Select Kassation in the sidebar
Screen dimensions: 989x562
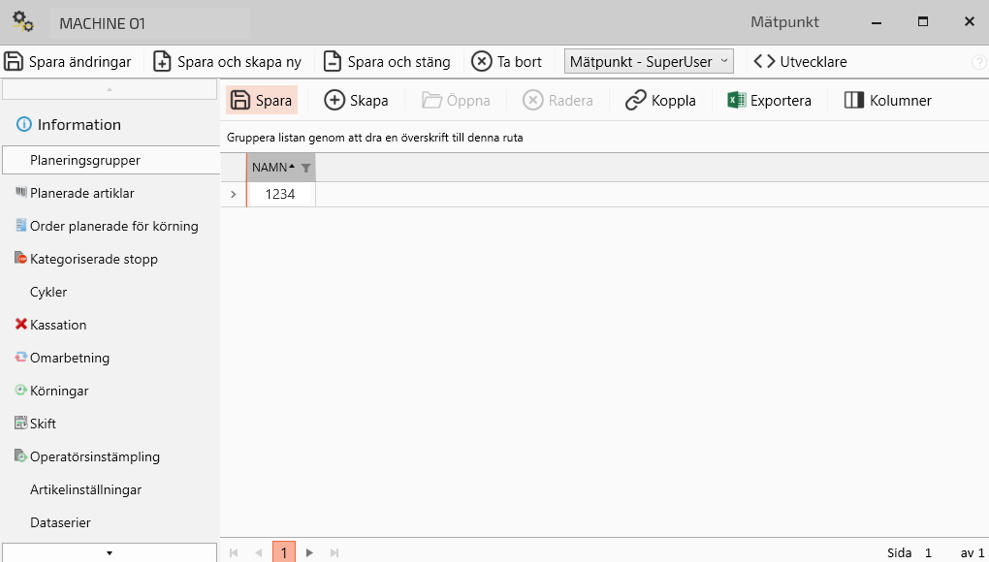[58, 325]
